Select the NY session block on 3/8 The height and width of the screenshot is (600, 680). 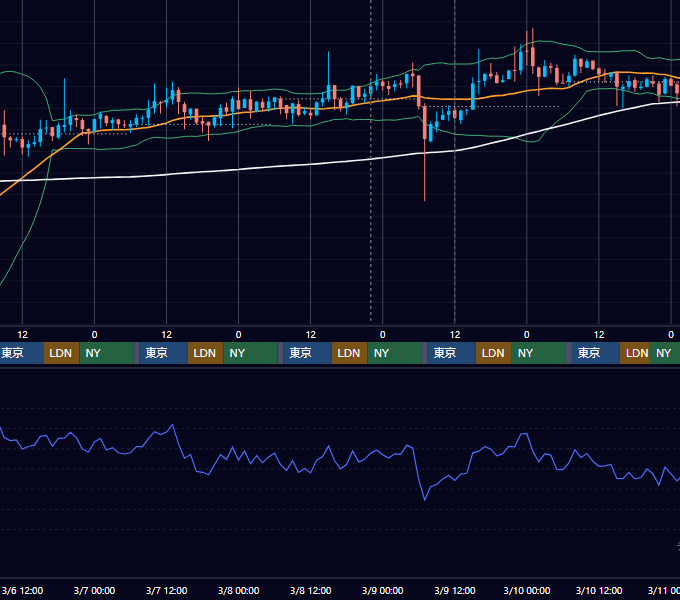pos(395,353)
